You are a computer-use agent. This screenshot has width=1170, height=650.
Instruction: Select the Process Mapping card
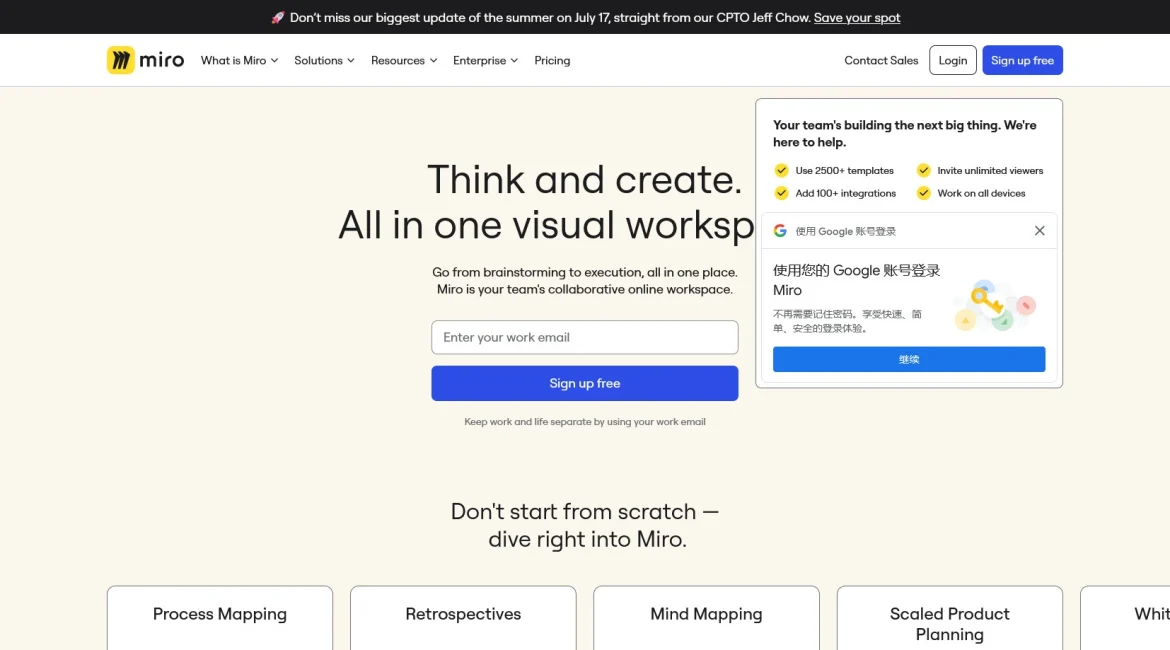click(x=219, y=617)
